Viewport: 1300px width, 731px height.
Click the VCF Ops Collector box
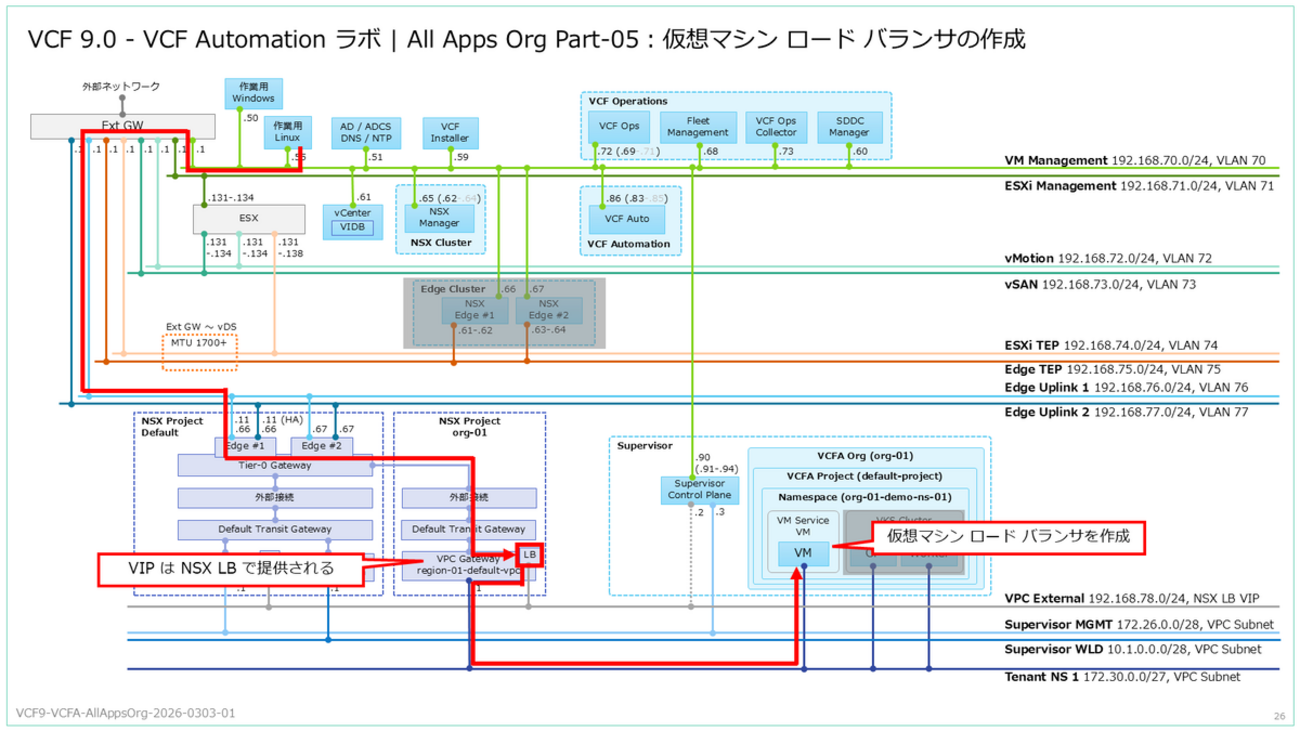point(776,127)
